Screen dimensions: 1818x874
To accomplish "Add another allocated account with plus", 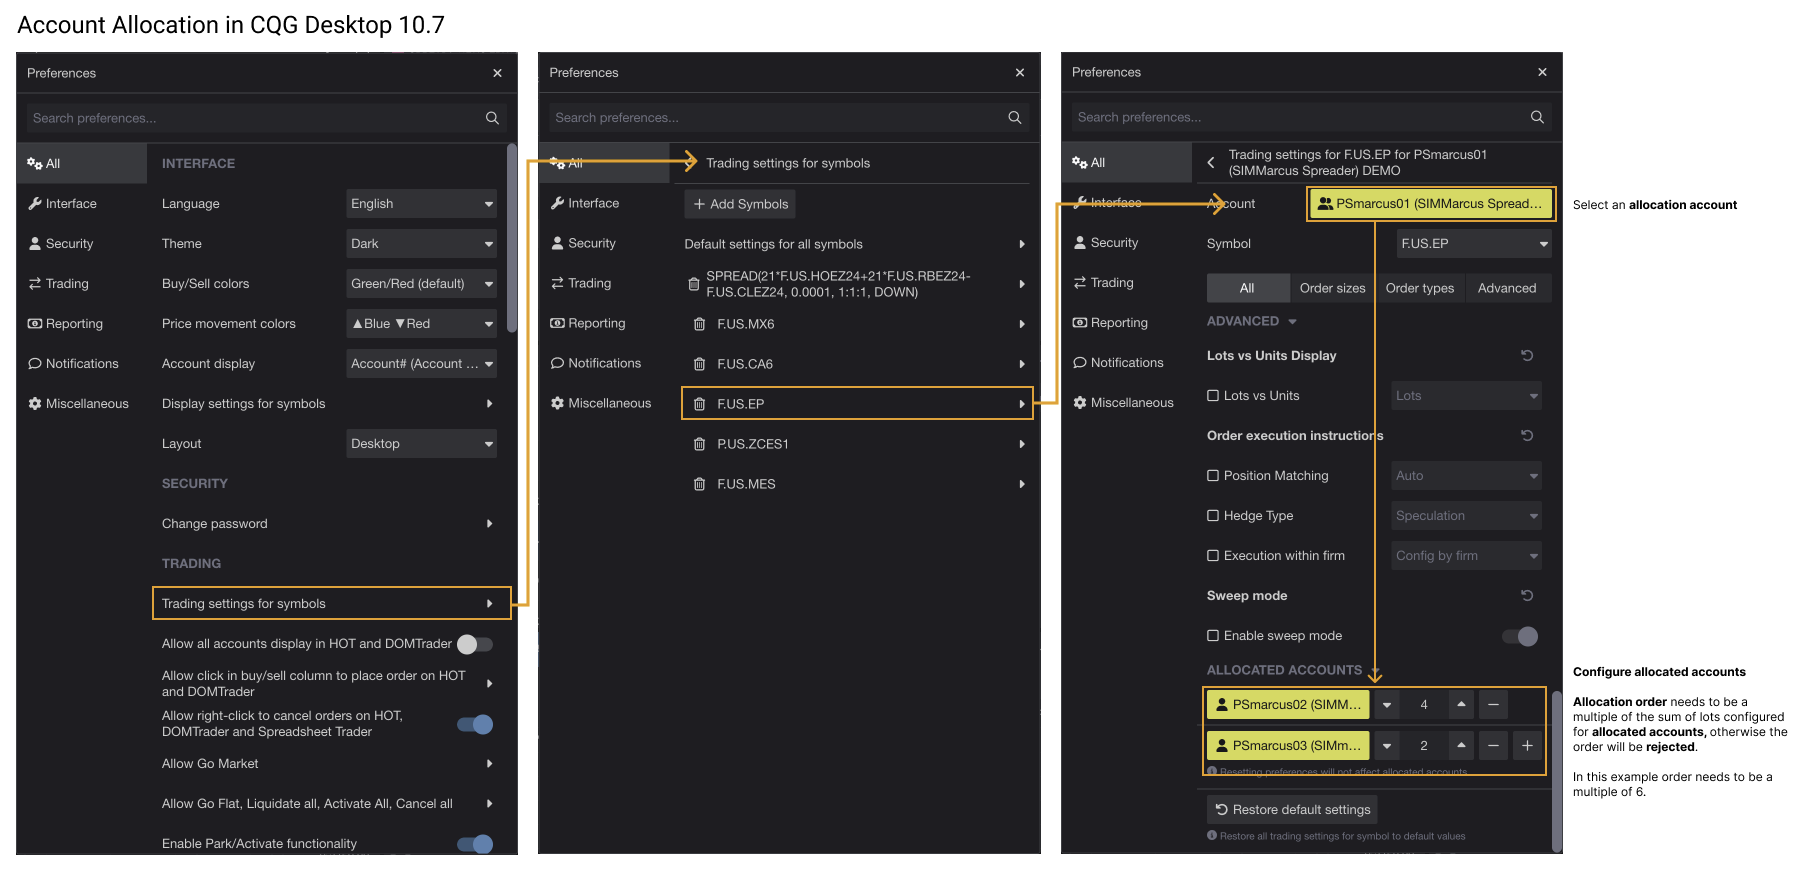I will [1527, 746].
